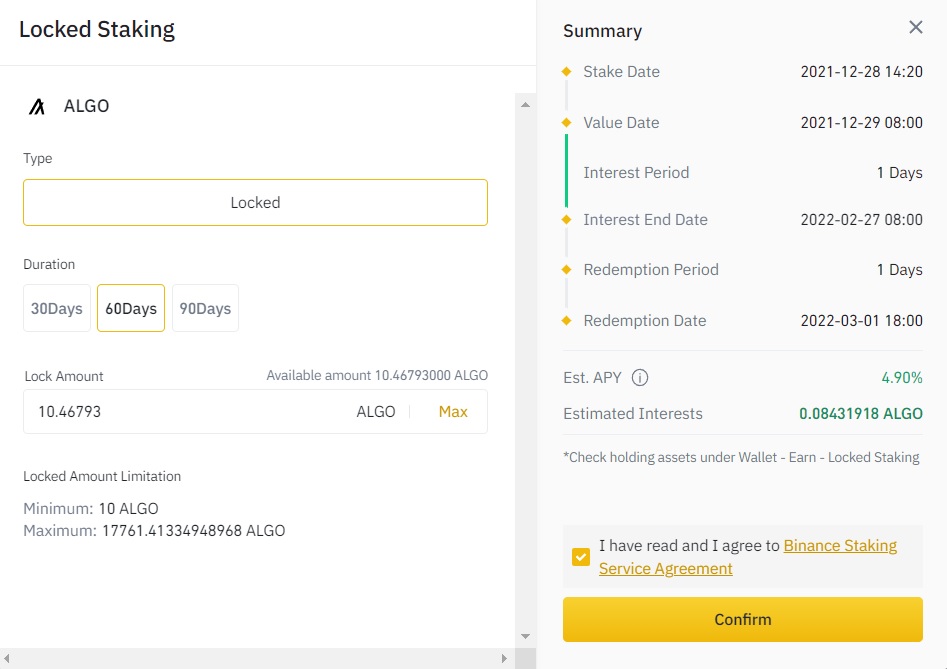Click the Locked Amount Limitation label
Screen dimensions: 947x669
[102, 476]
